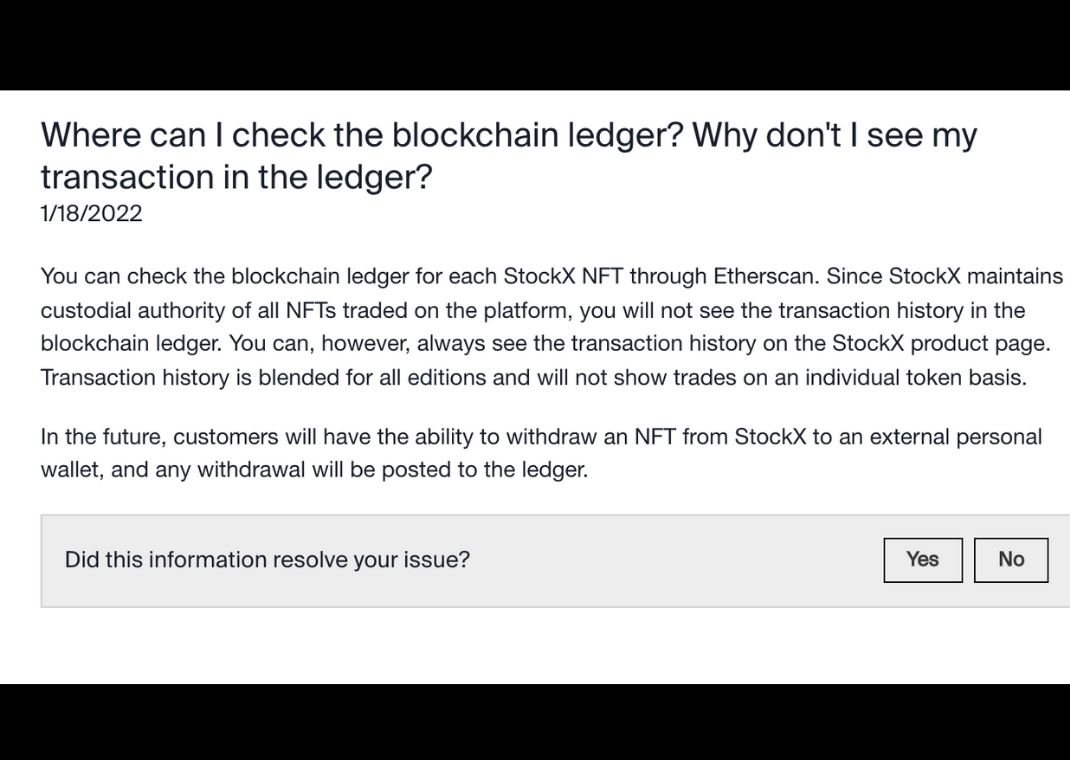Click the paragraph beginning 'In the future'
Viewport: 1070px width, 760px height.
click(541, 453)
